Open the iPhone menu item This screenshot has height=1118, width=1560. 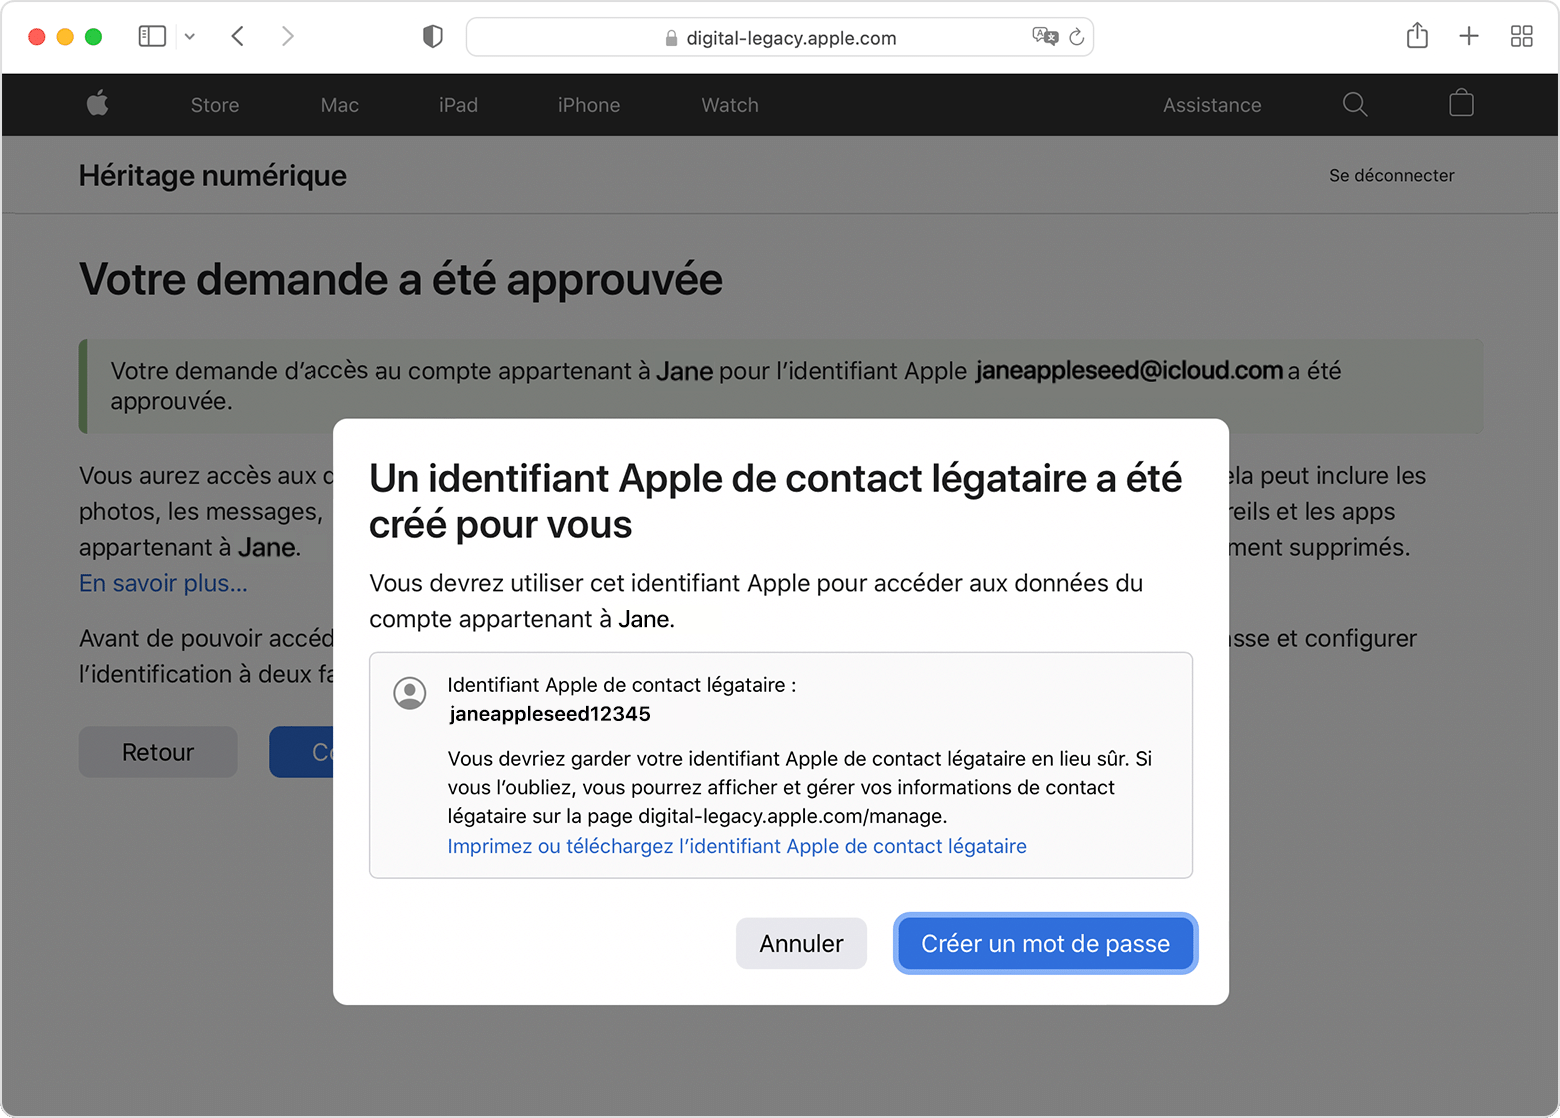589,105
